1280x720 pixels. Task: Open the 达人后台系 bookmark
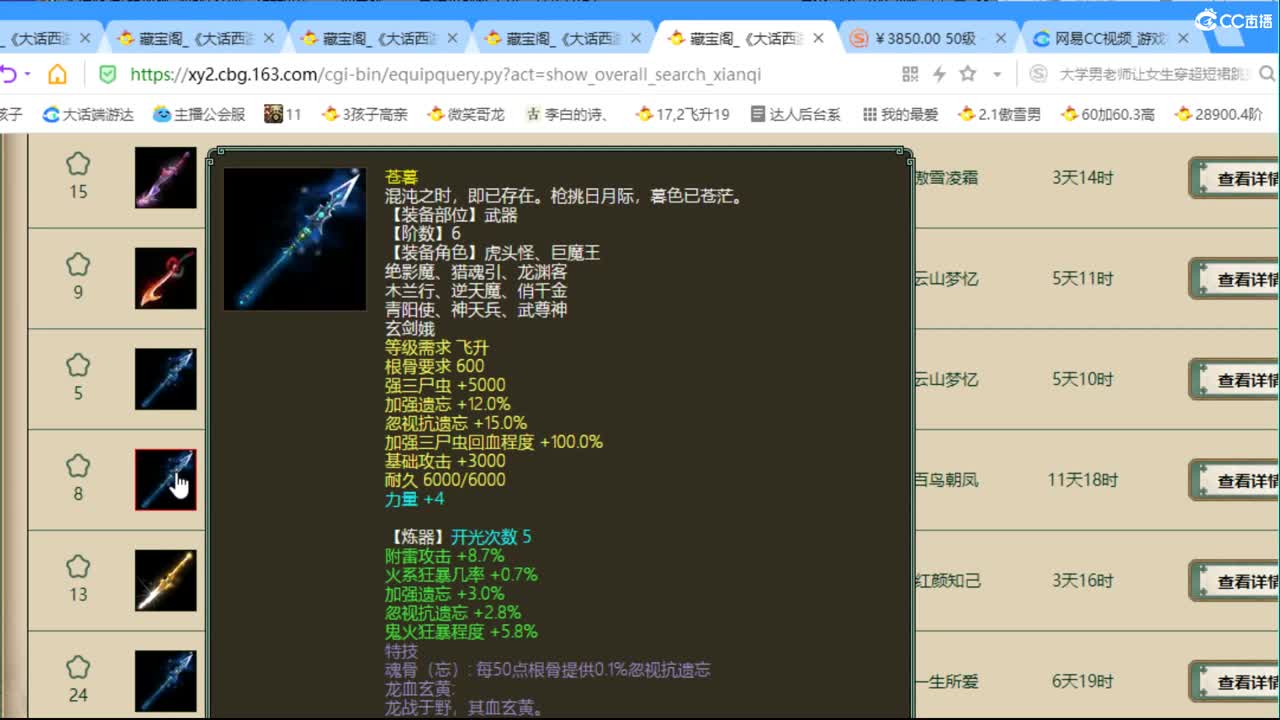(x=796, y=114)
